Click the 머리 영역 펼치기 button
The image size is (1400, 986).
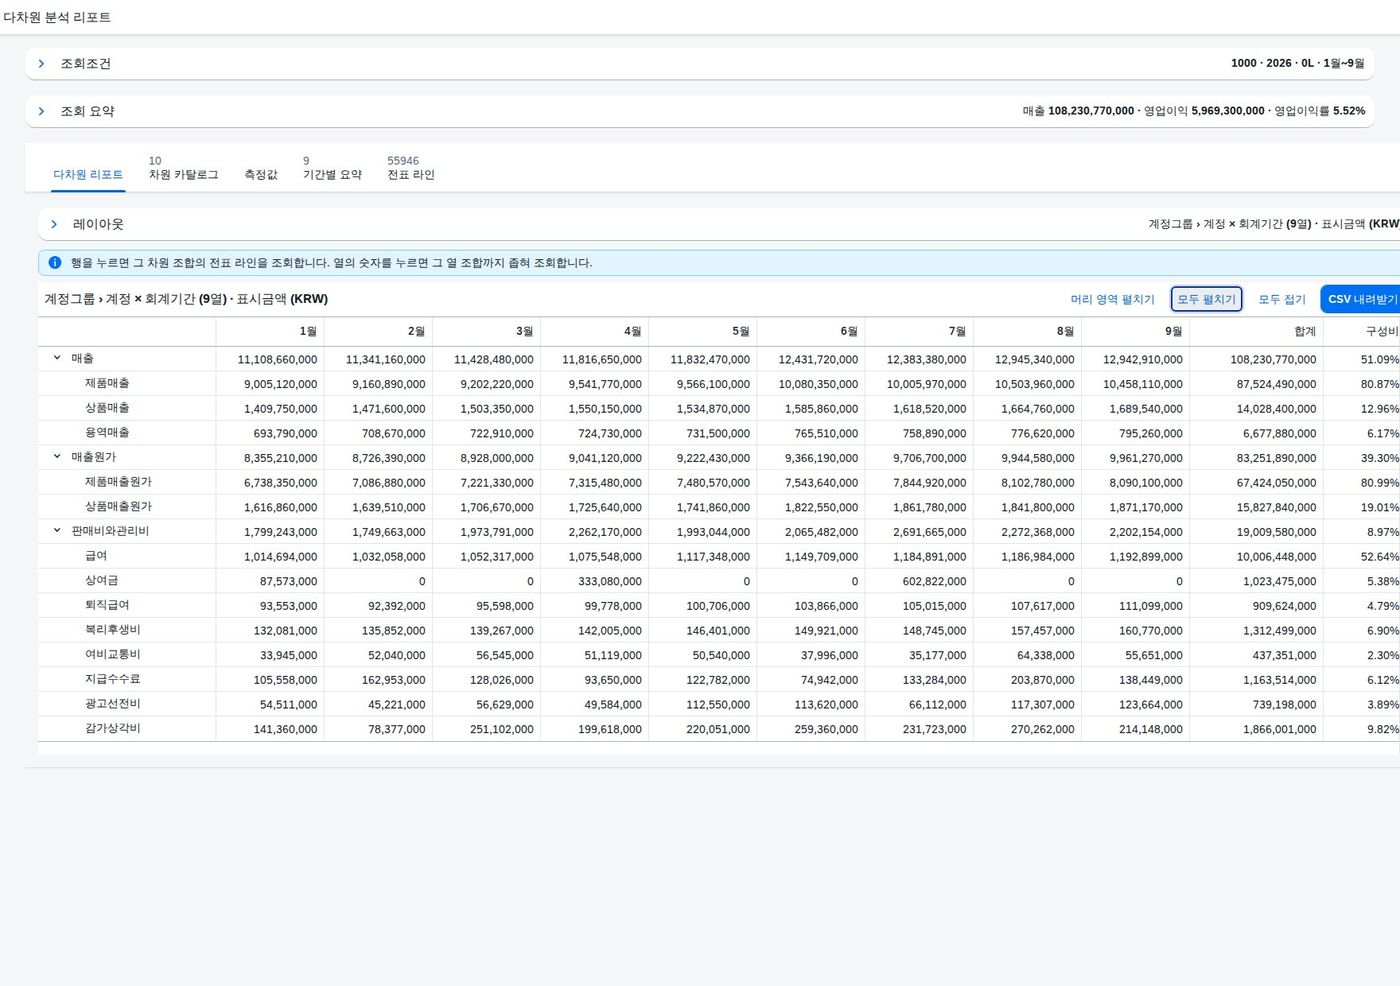point(1112,299)
